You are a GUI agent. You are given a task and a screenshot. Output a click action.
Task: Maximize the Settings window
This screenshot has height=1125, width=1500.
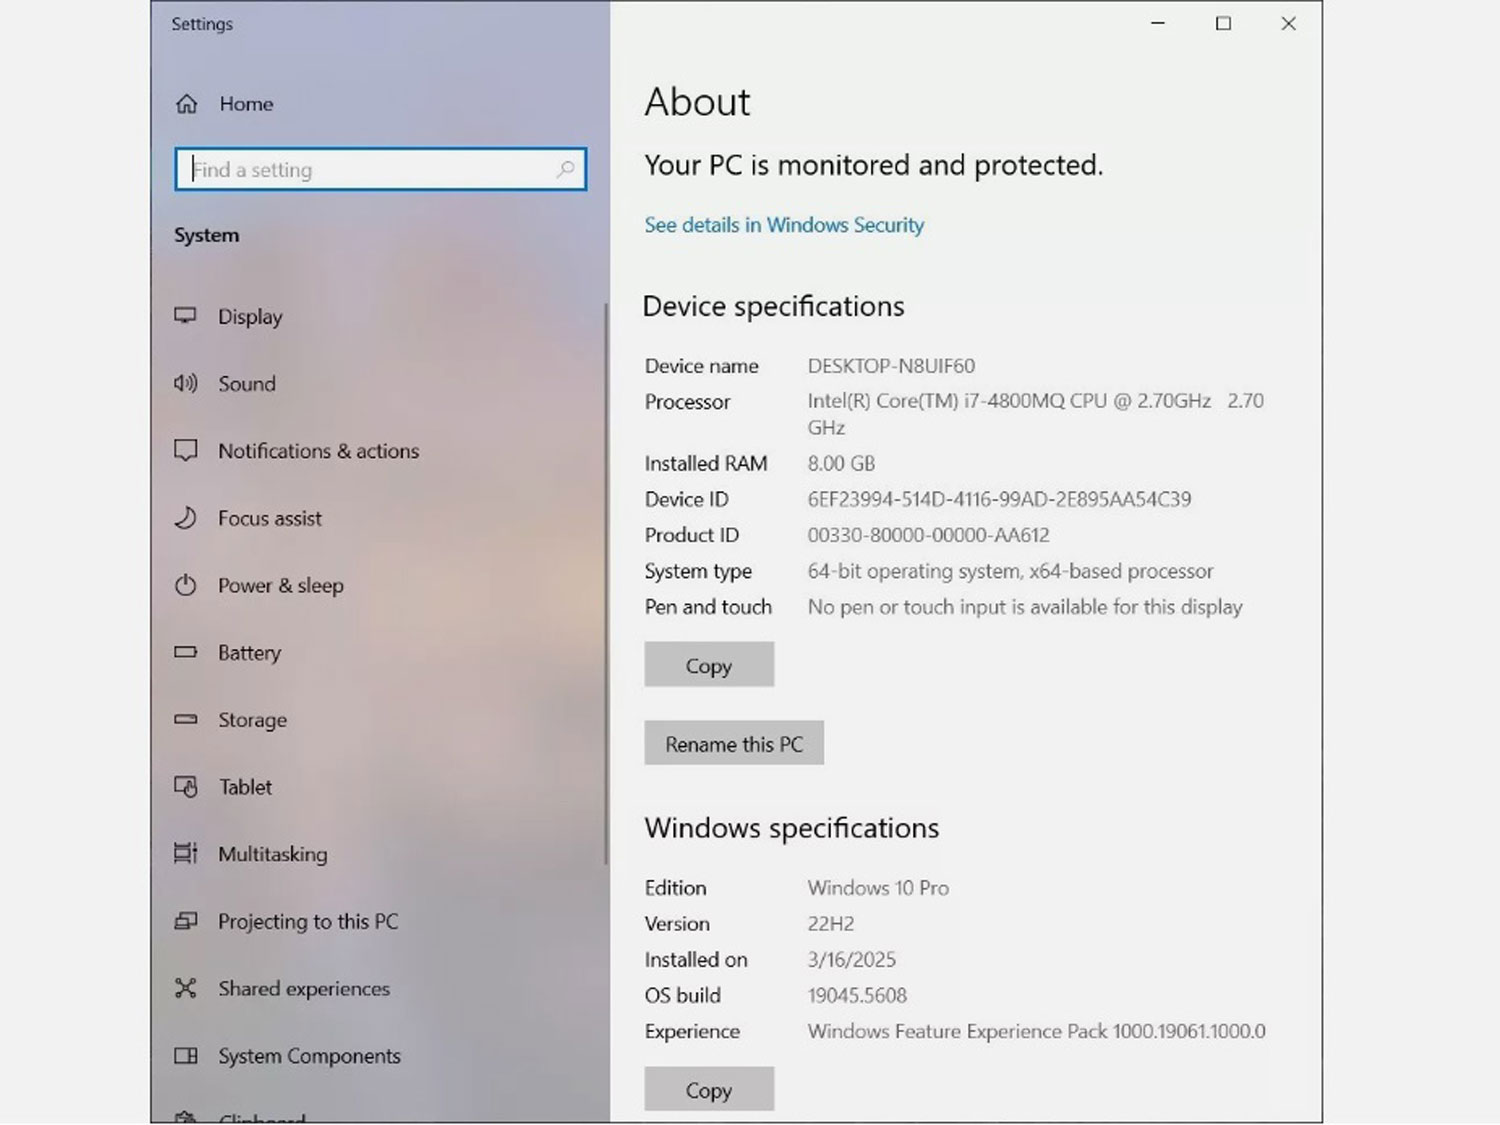[x=1223, y=23]
